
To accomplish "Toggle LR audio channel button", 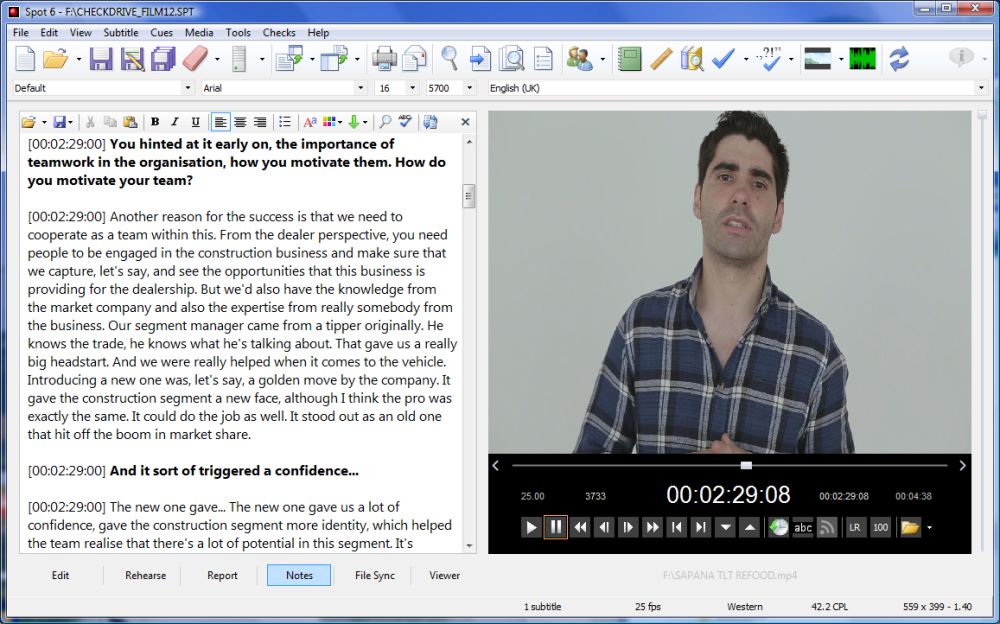I will (854, 528).
